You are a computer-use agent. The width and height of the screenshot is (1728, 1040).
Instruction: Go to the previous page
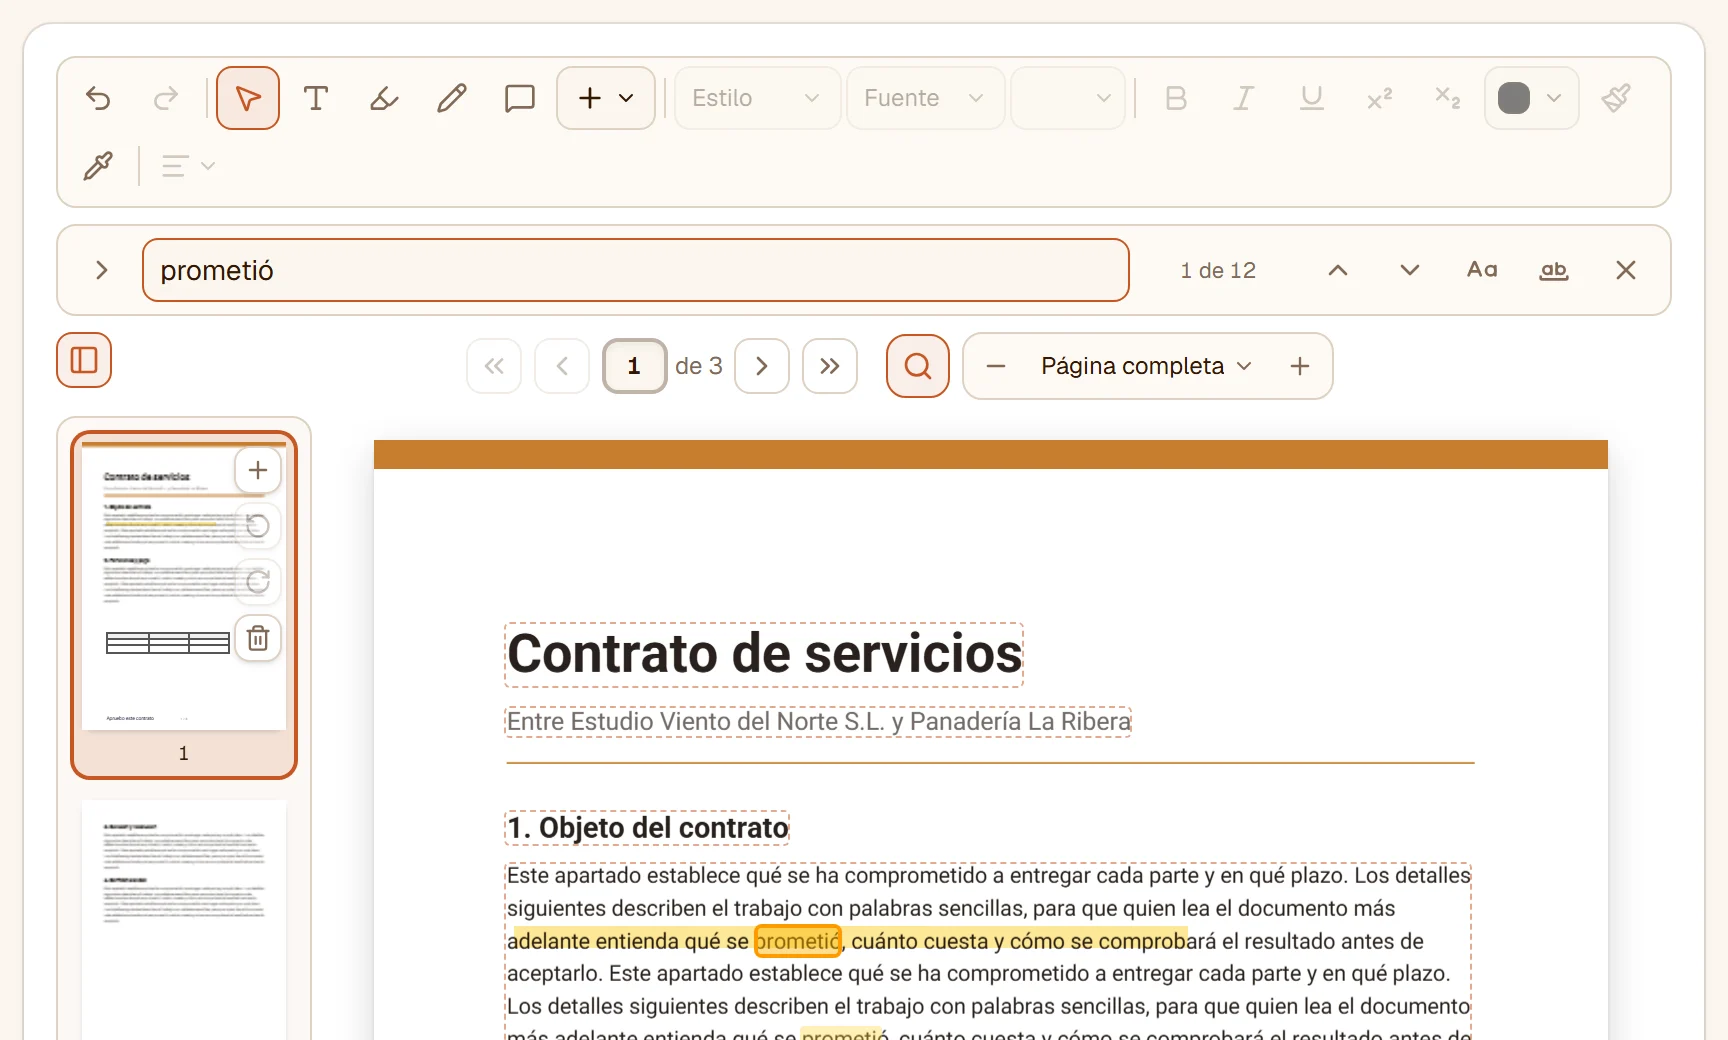coord(562,366)
